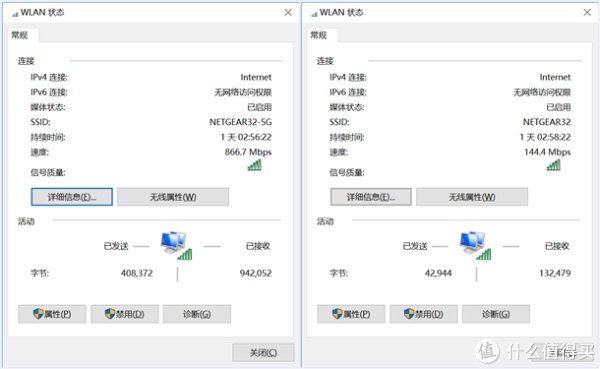The image size is (600, 369).
Task: Close the left WLAN 状态 window
Action: click(x=288, y=13)
